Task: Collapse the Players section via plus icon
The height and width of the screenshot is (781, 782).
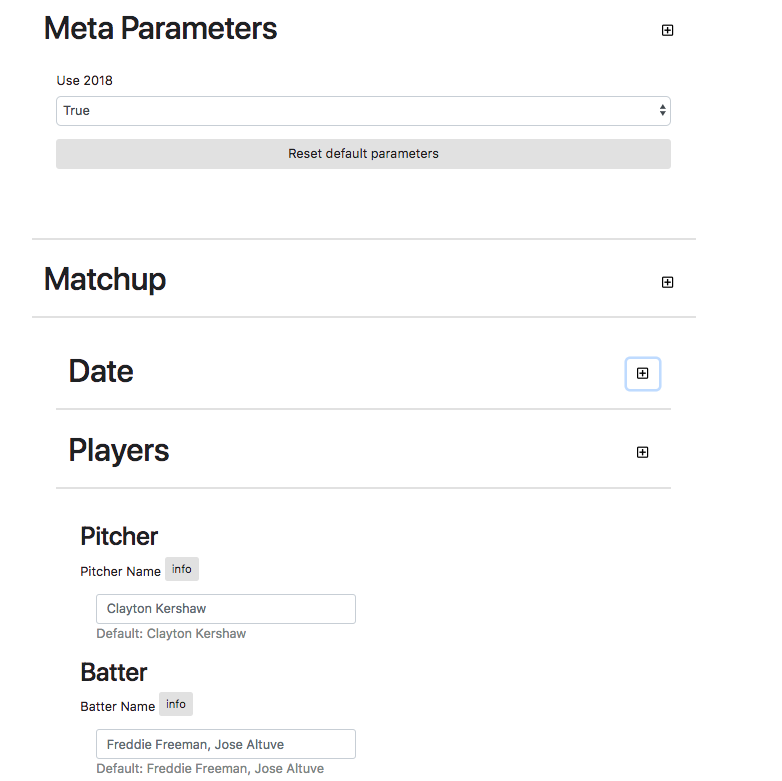Action: [x=642, y=452]
